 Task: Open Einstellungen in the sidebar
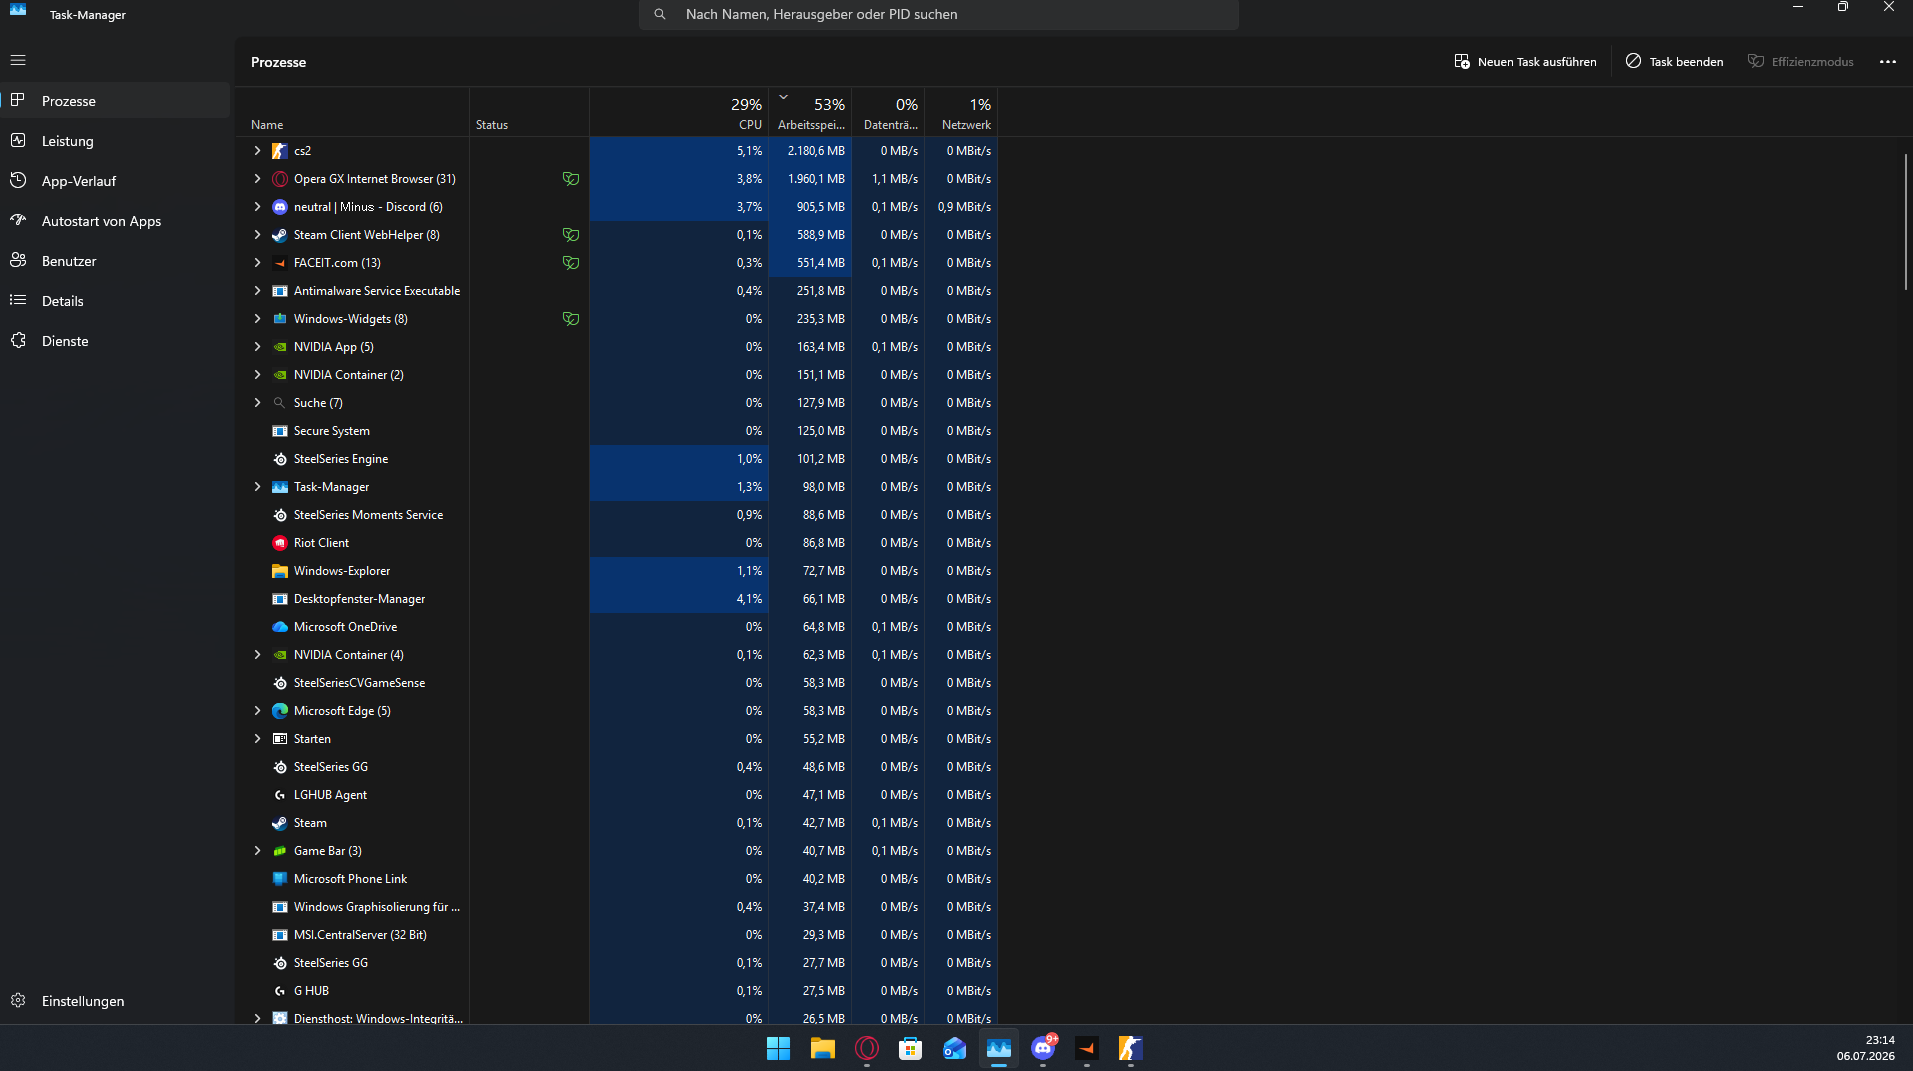click(116, 1001)
